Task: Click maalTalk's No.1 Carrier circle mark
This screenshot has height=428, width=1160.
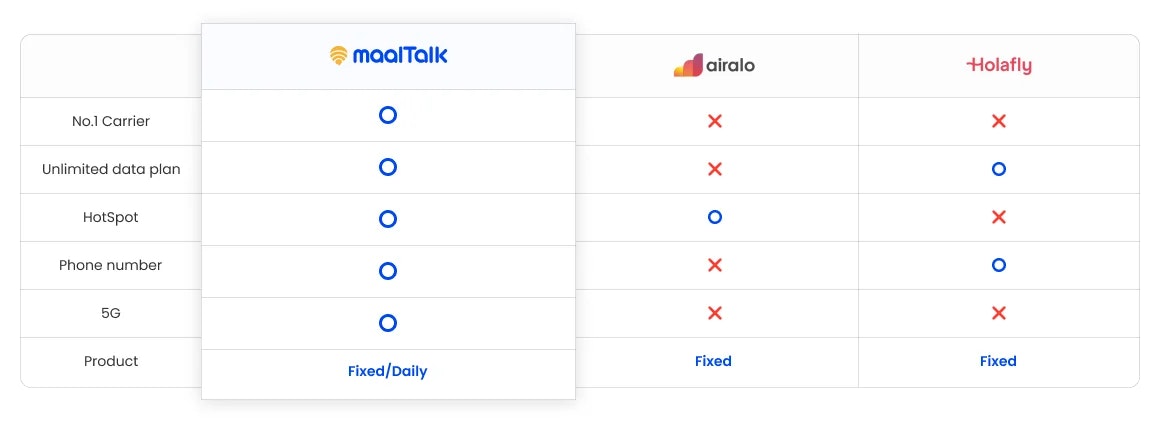Action: pyautogui.click(x=388, y=115)
